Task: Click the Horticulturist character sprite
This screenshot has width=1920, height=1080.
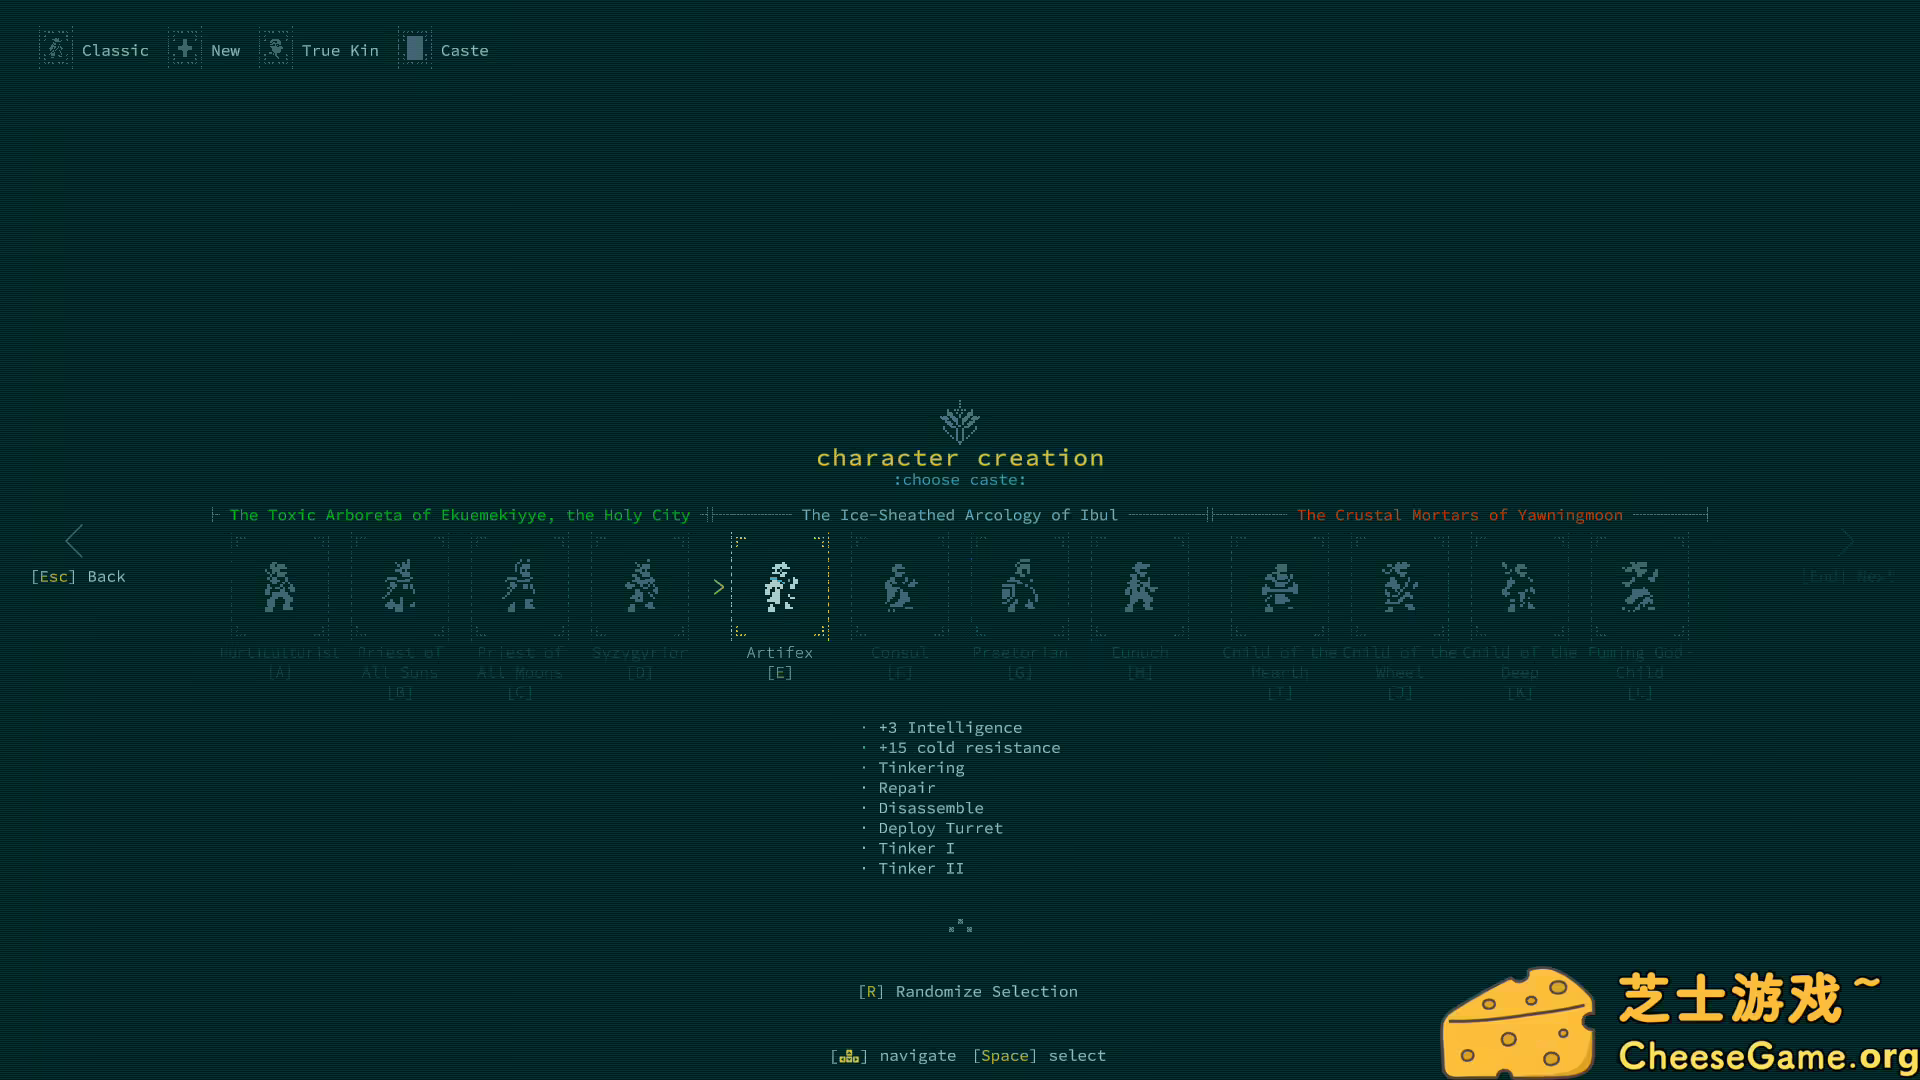Action: pos(280,588)
